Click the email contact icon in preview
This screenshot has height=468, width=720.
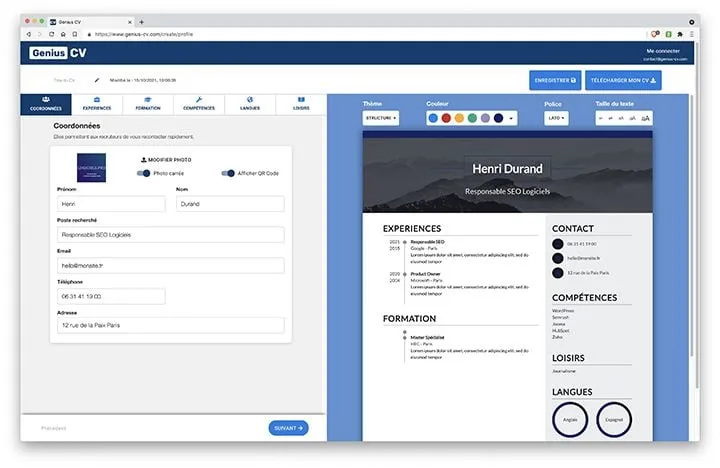click(x=558, y=258)
